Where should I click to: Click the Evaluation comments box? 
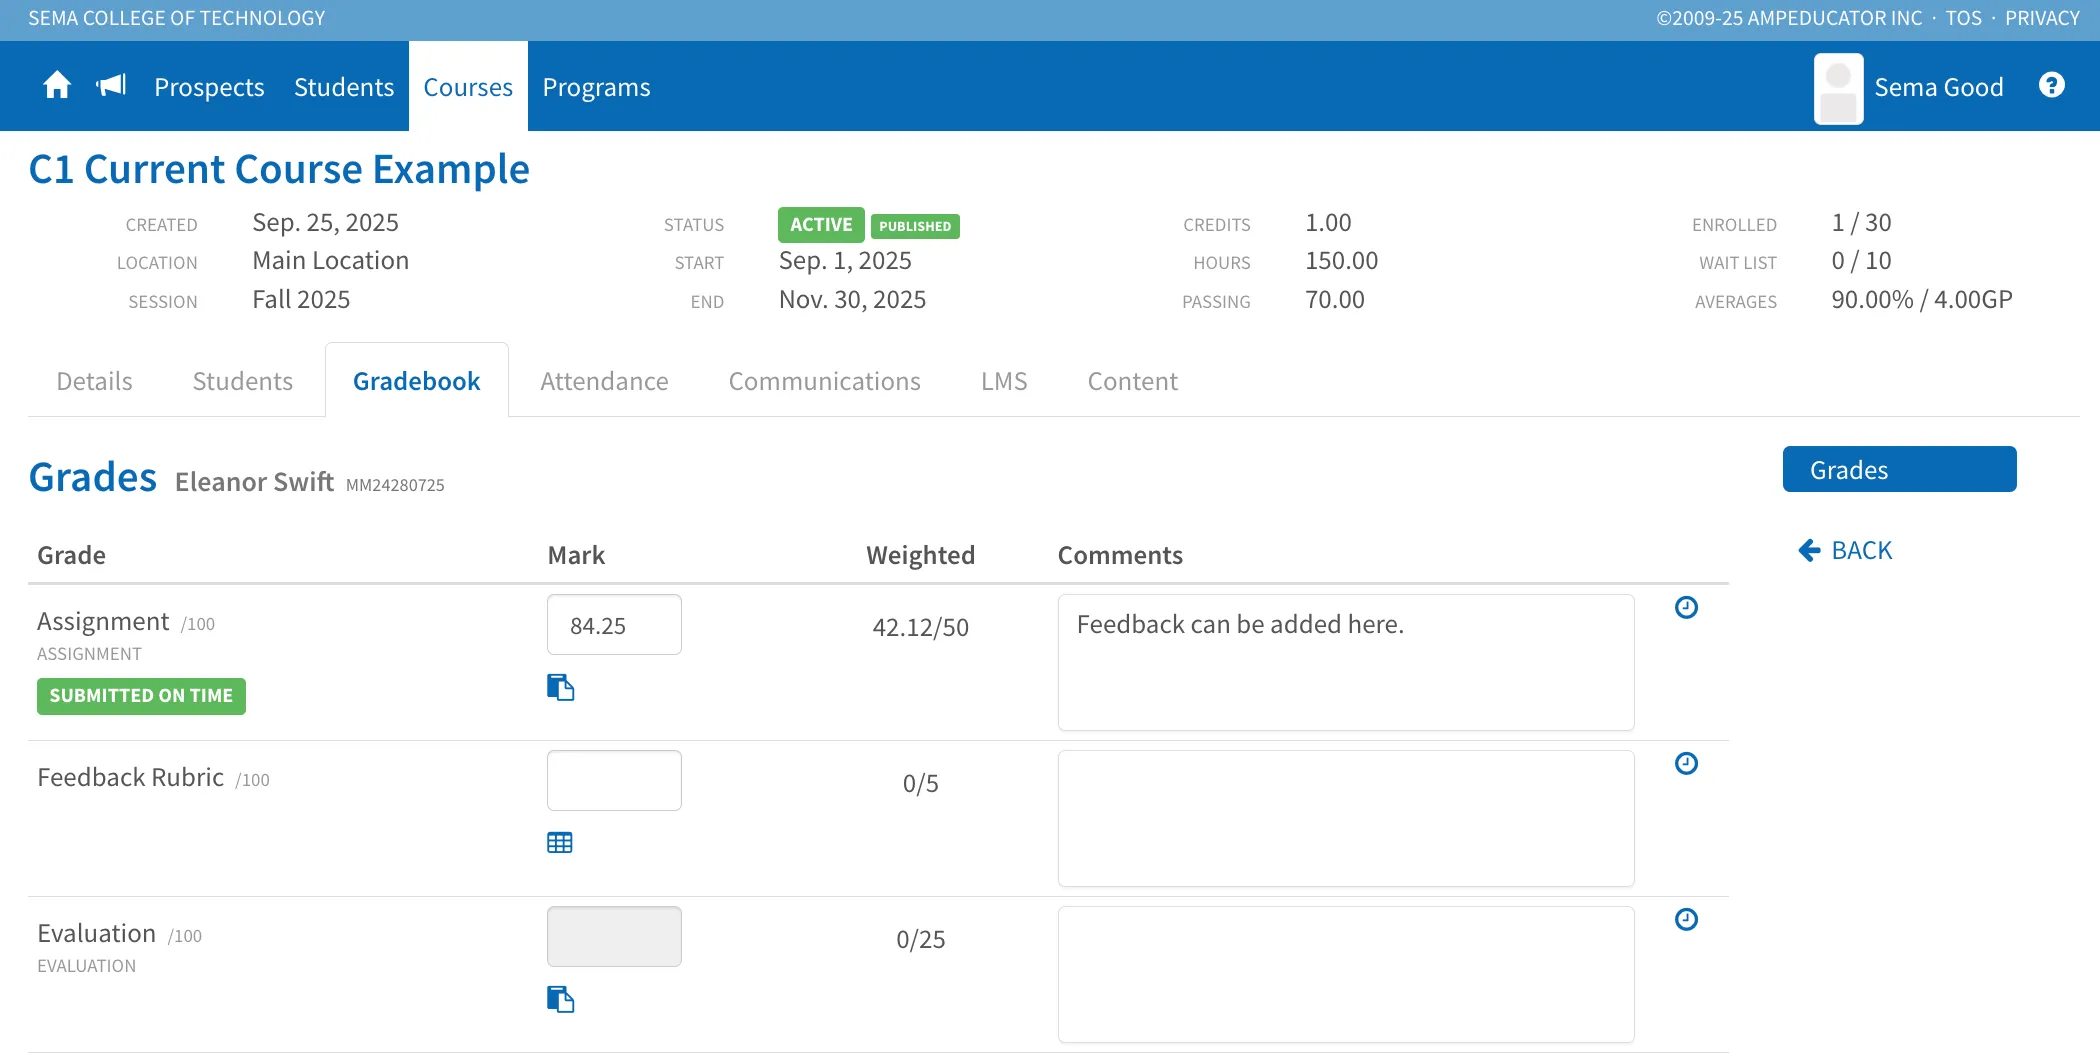point(1346,975)
